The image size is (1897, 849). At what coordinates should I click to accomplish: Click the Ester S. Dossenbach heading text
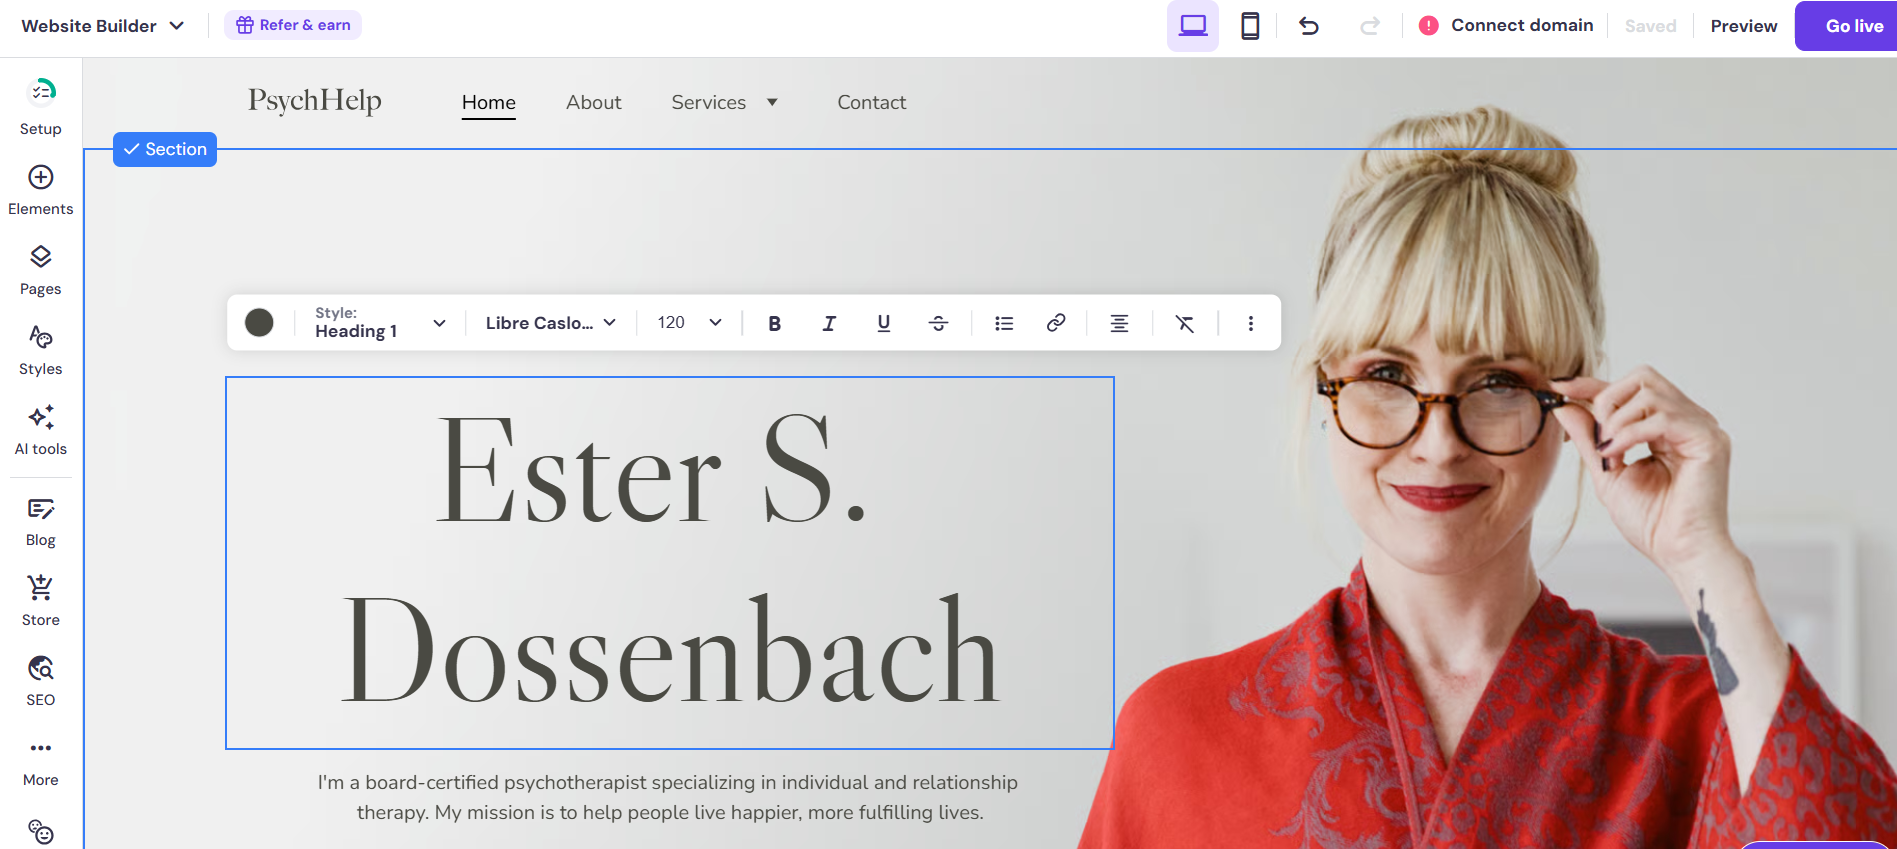(670, 563)
